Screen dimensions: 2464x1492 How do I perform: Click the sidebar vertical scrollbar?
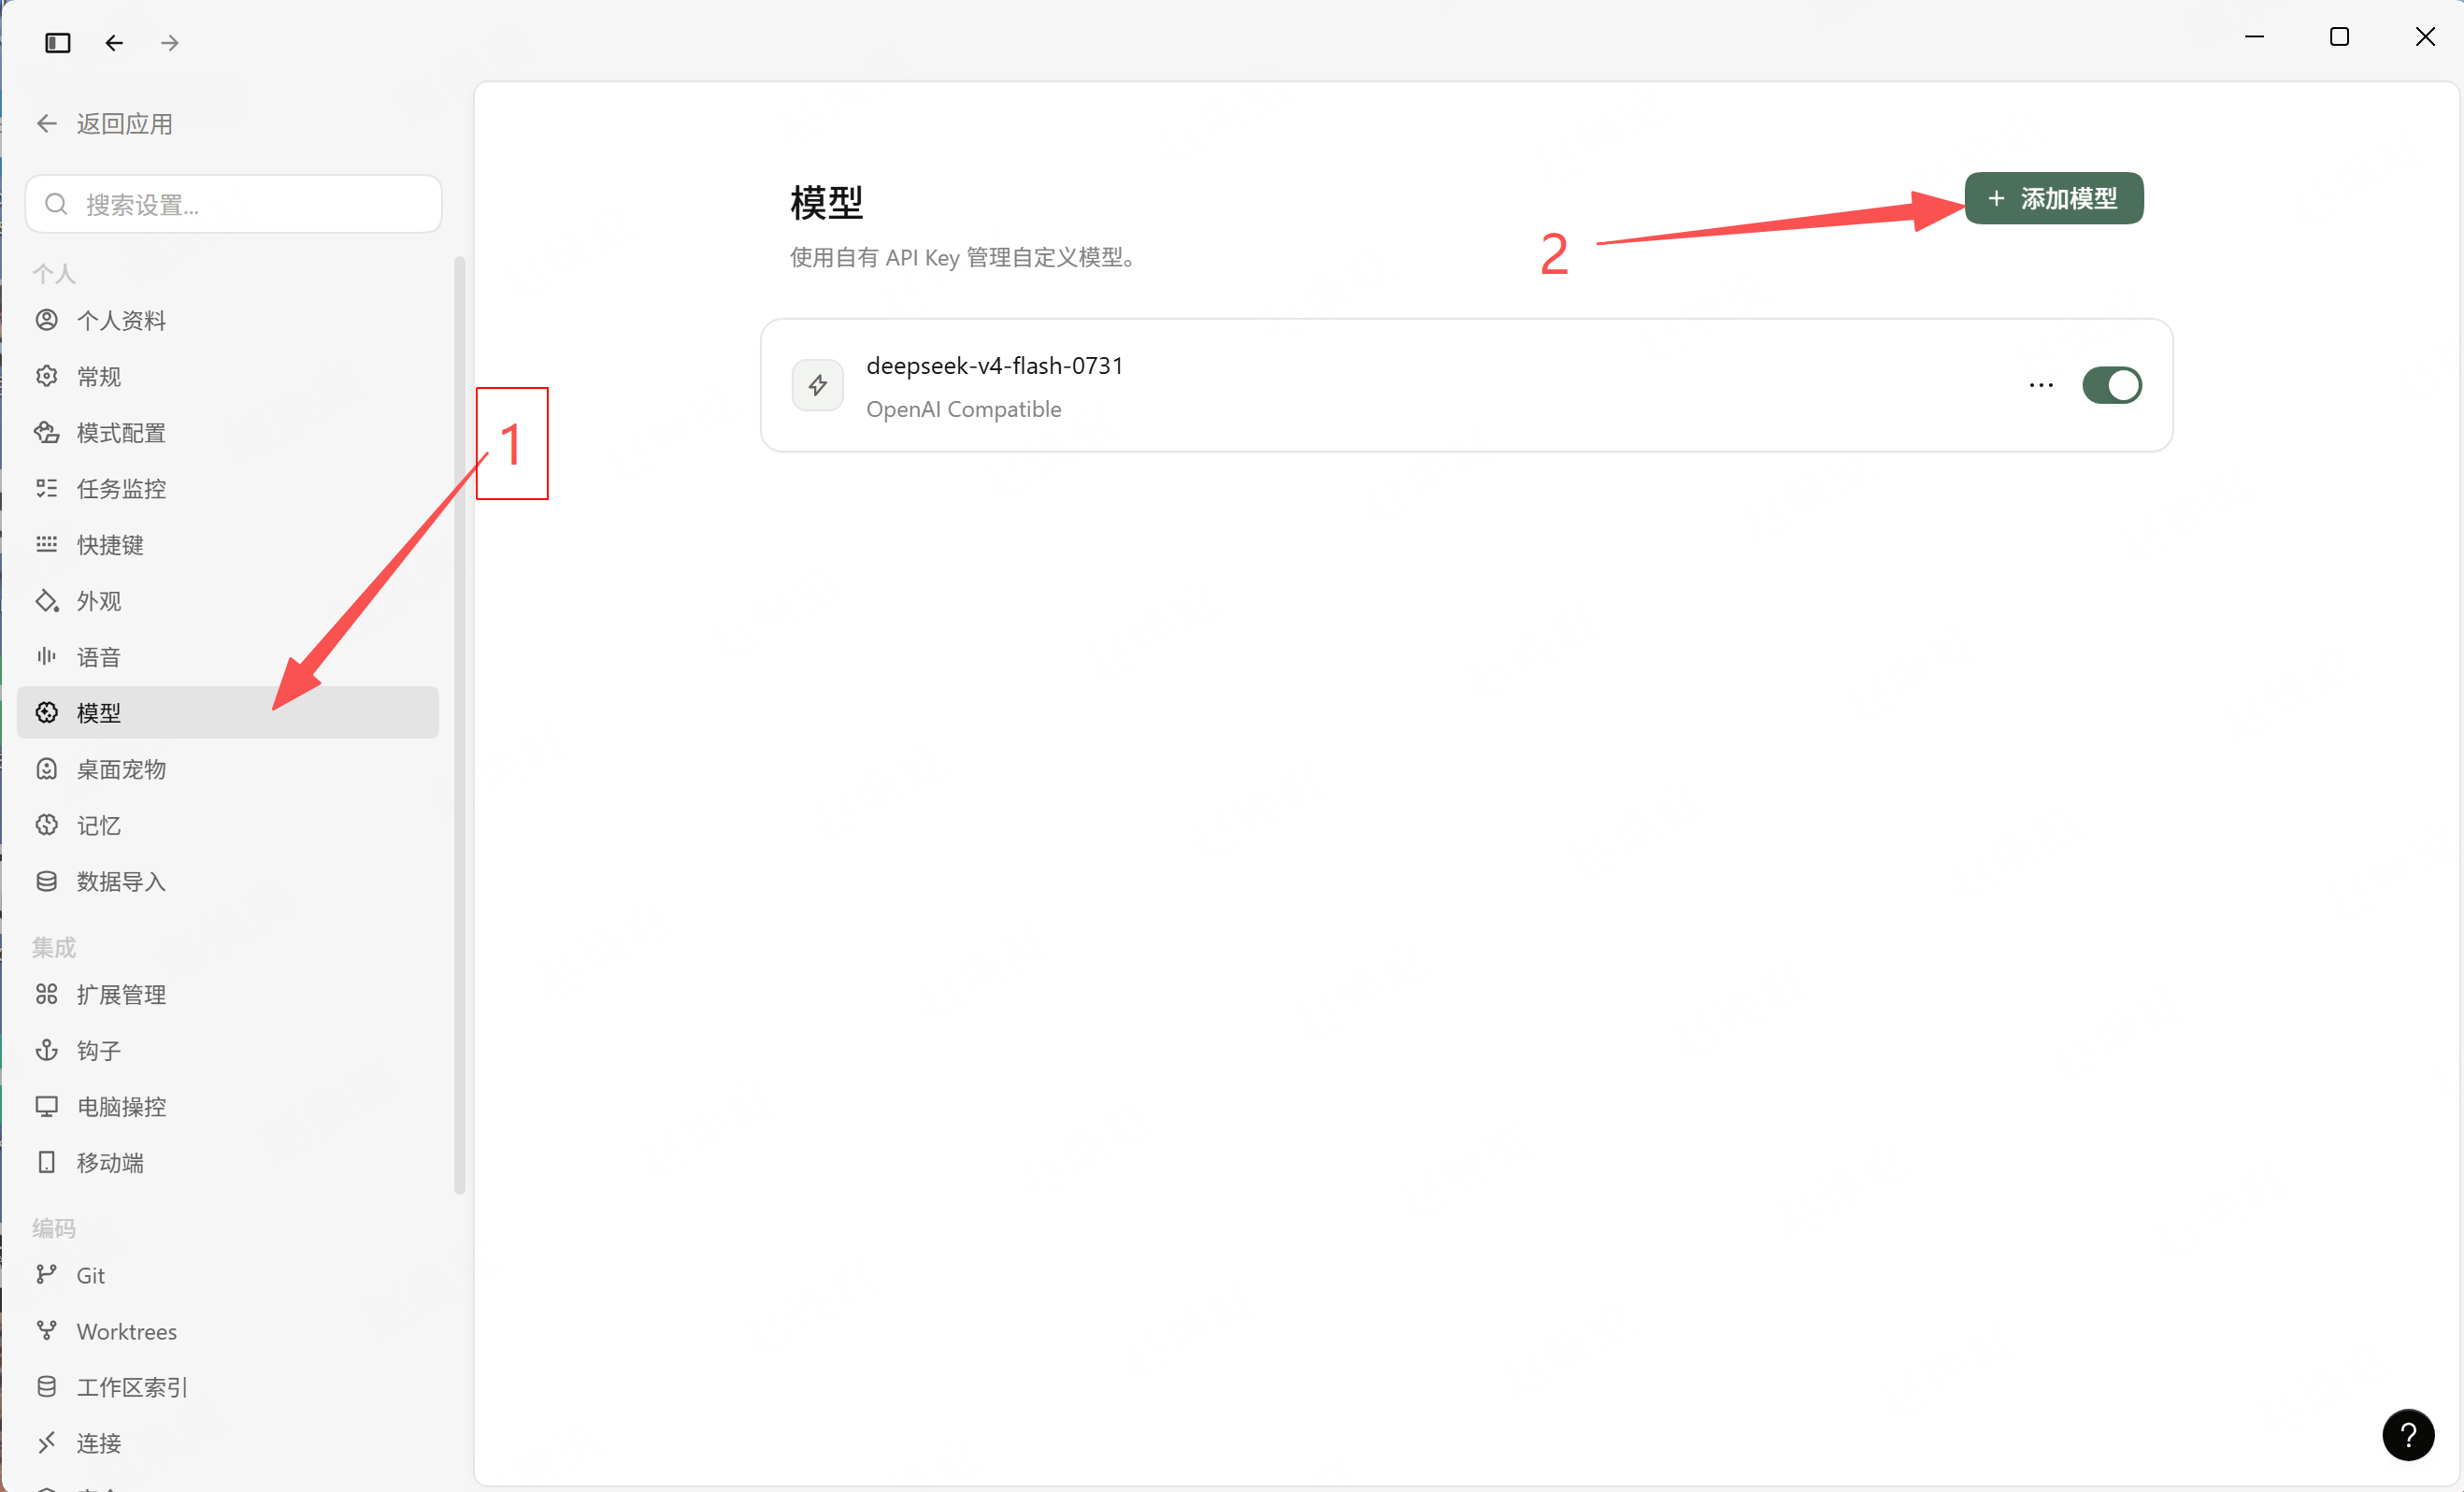459,725
